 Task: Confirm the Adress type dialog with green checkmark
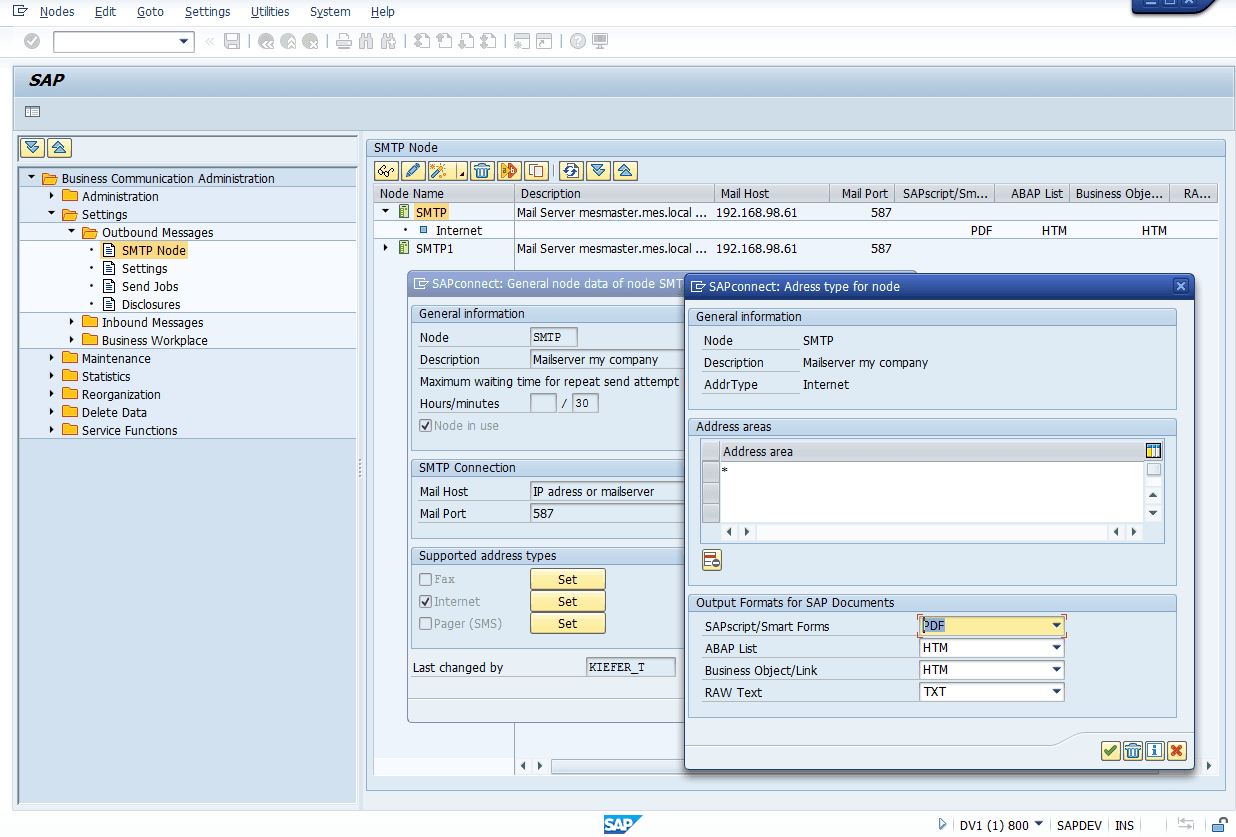[x=1110, y=750]
